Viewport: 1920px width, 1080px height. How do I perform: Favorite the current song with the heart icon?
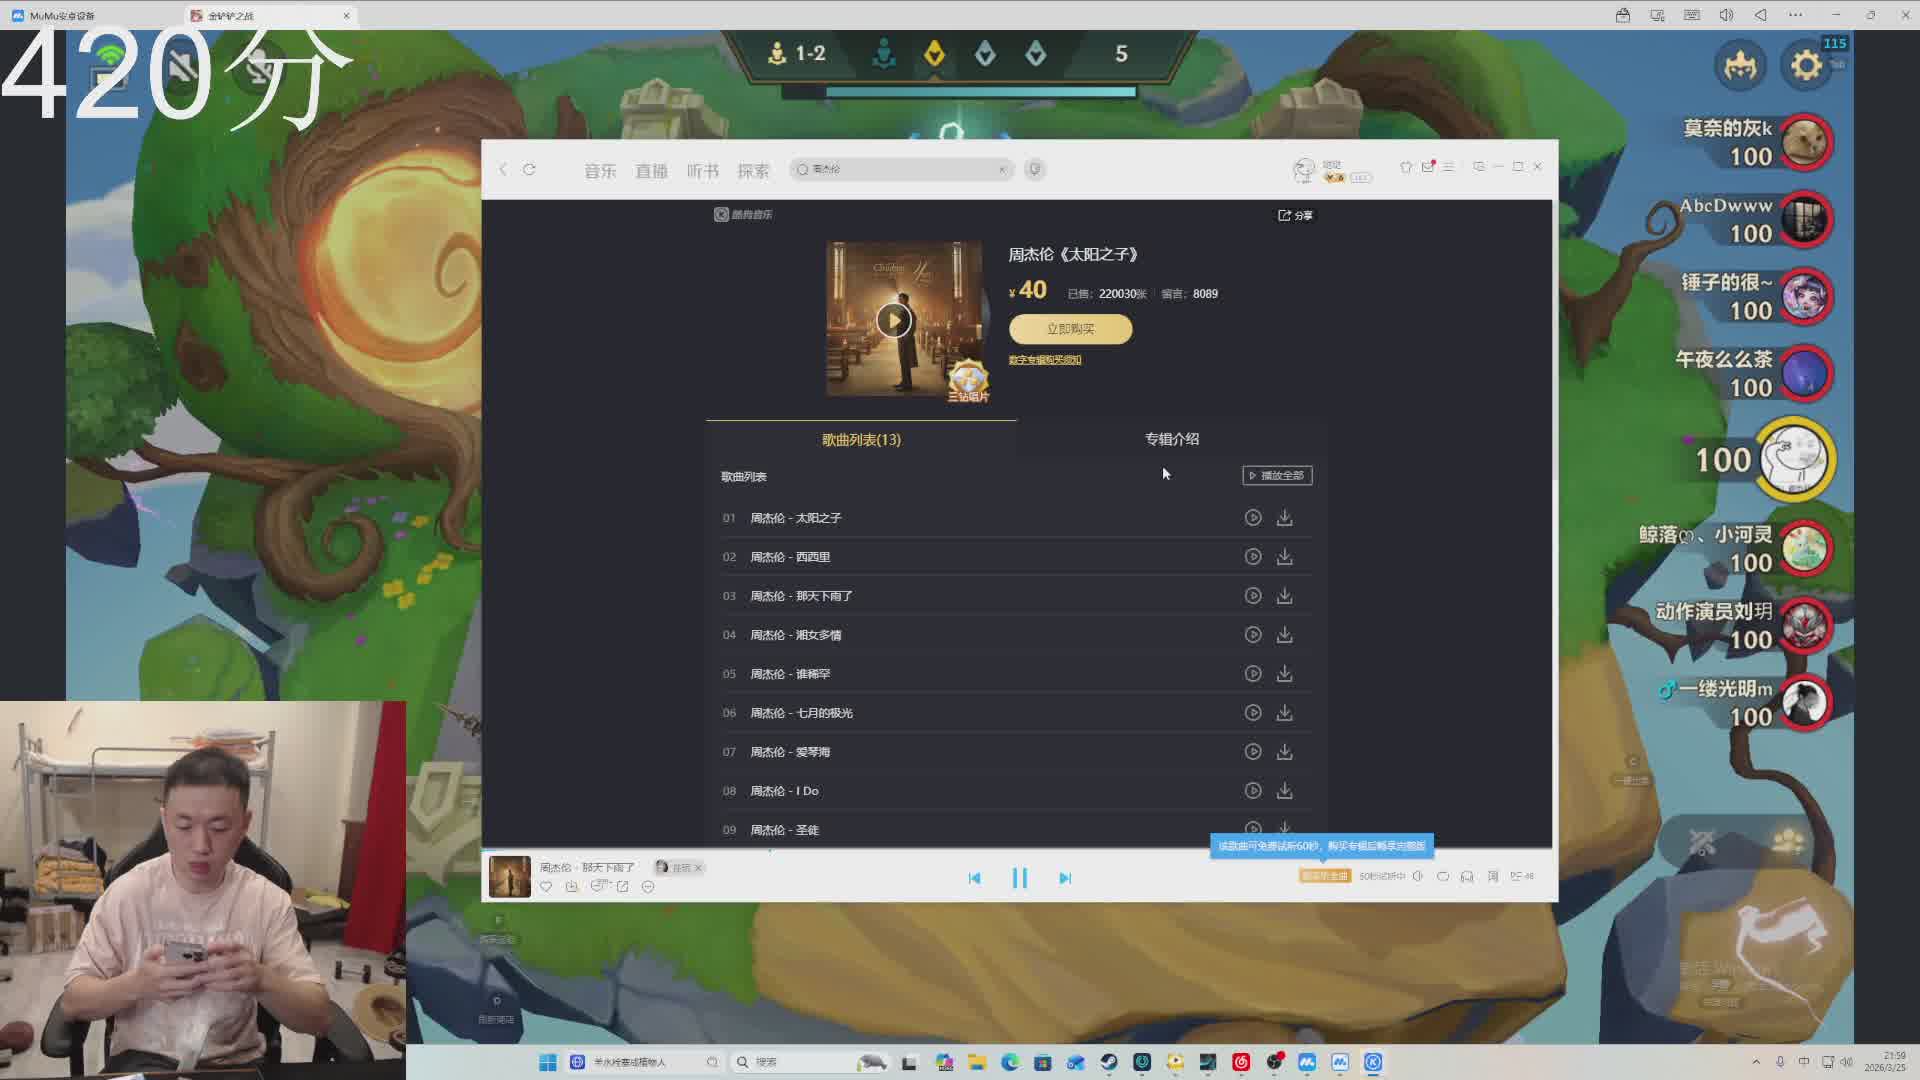pos(546,887)
